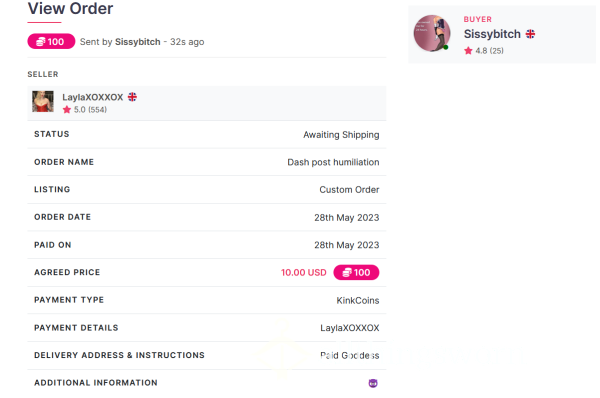Viewport: 600px width, 398px height.
Task: Click the LaylaXOXXOX payment details value
Action: 350,328
